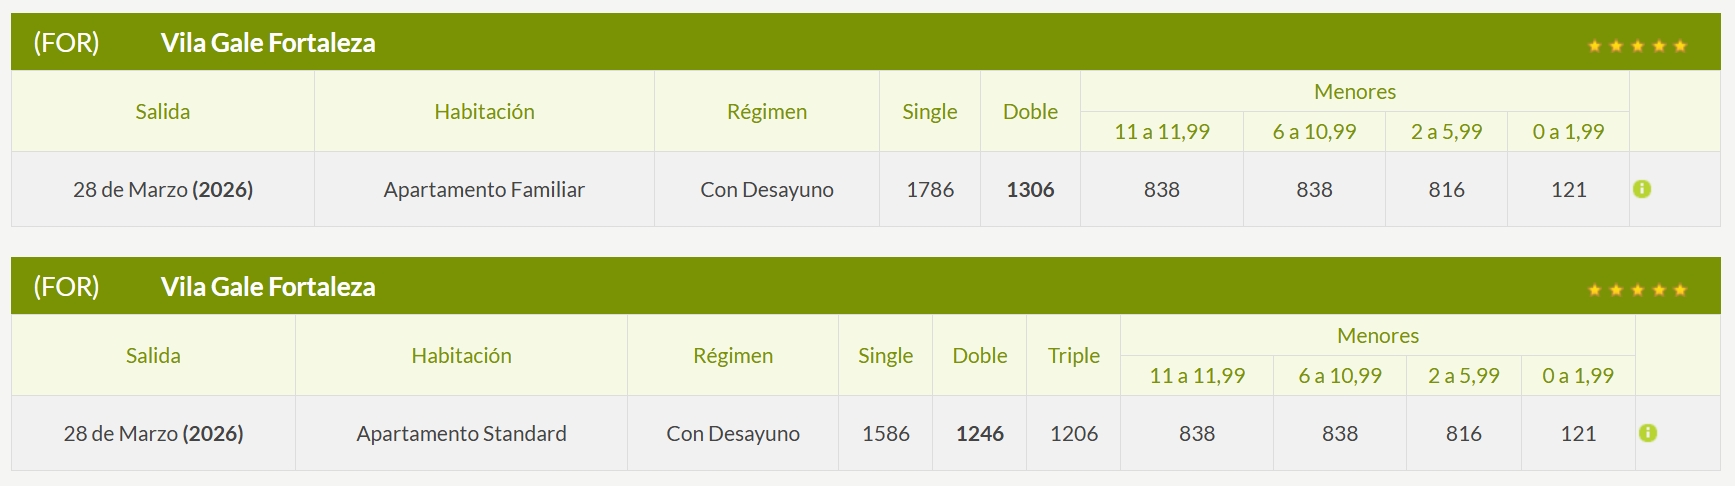Click Con Desayuno in the Apartamento Standard row

(732, 434)
